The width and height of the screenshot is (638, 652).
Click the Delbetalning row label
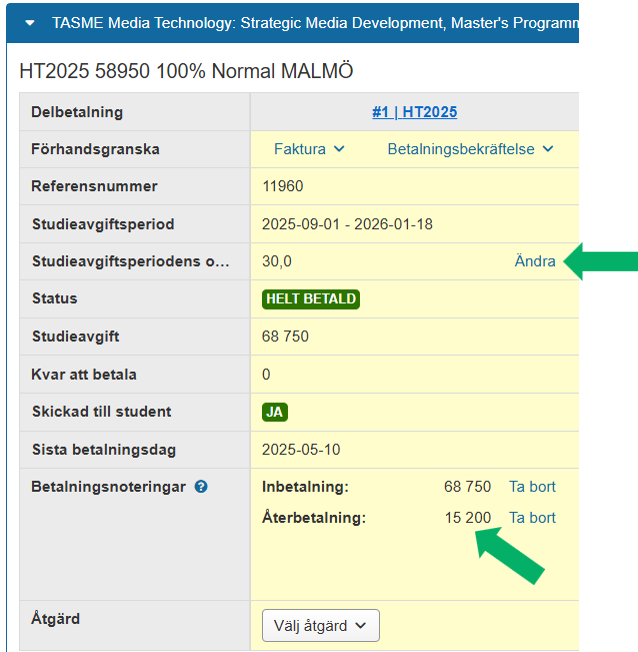[77, 112]
